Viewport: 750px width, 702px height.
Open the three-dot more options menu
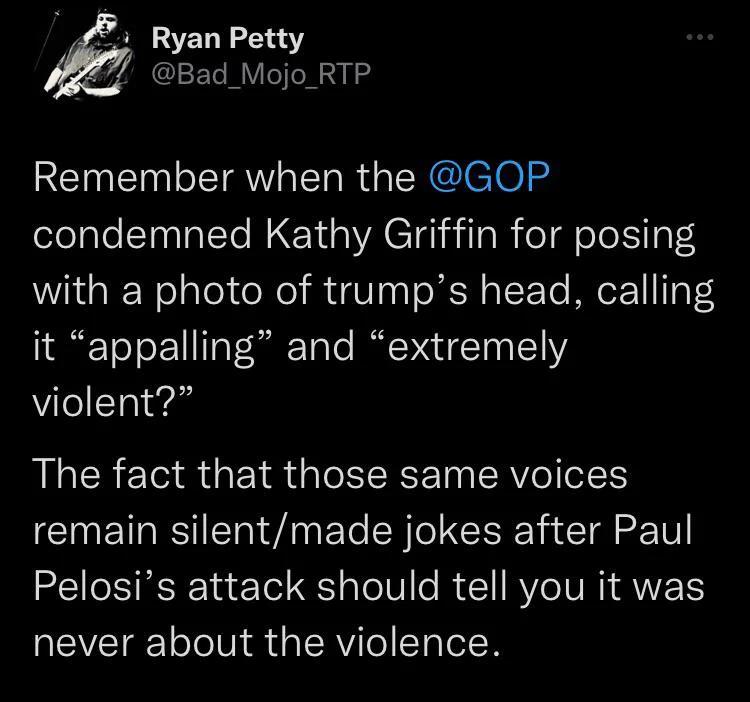click(700, 37)
